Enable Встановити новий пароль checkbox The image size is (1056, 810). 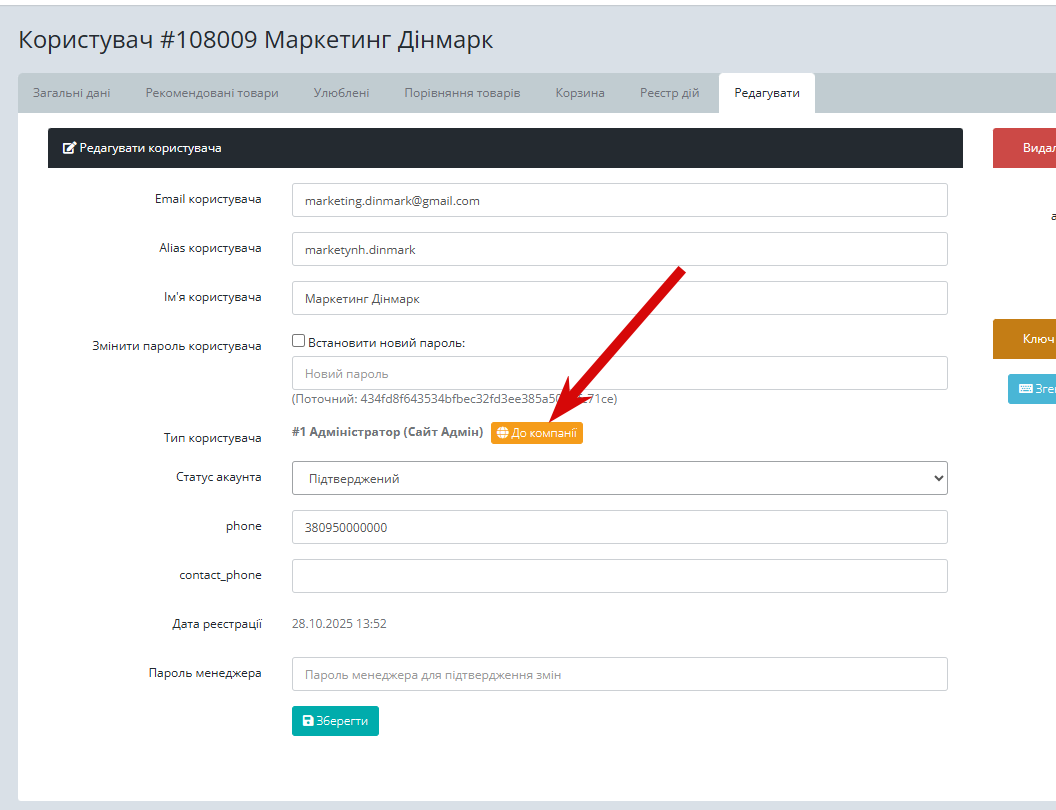298,341
